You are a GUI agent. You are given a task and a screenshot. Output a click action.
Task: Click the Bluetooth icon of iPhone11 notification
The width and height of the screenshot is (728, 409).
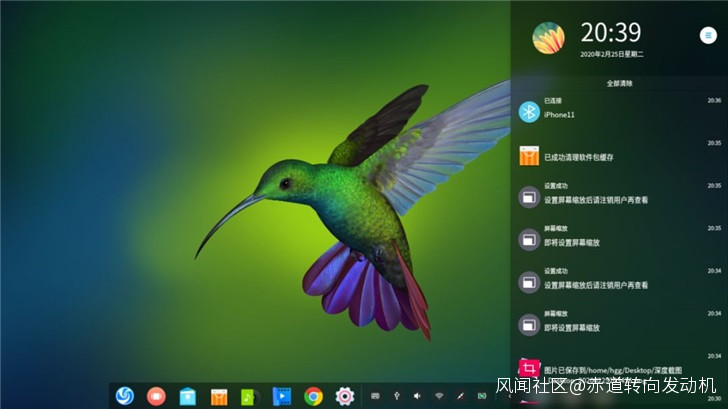coord(529,111)
